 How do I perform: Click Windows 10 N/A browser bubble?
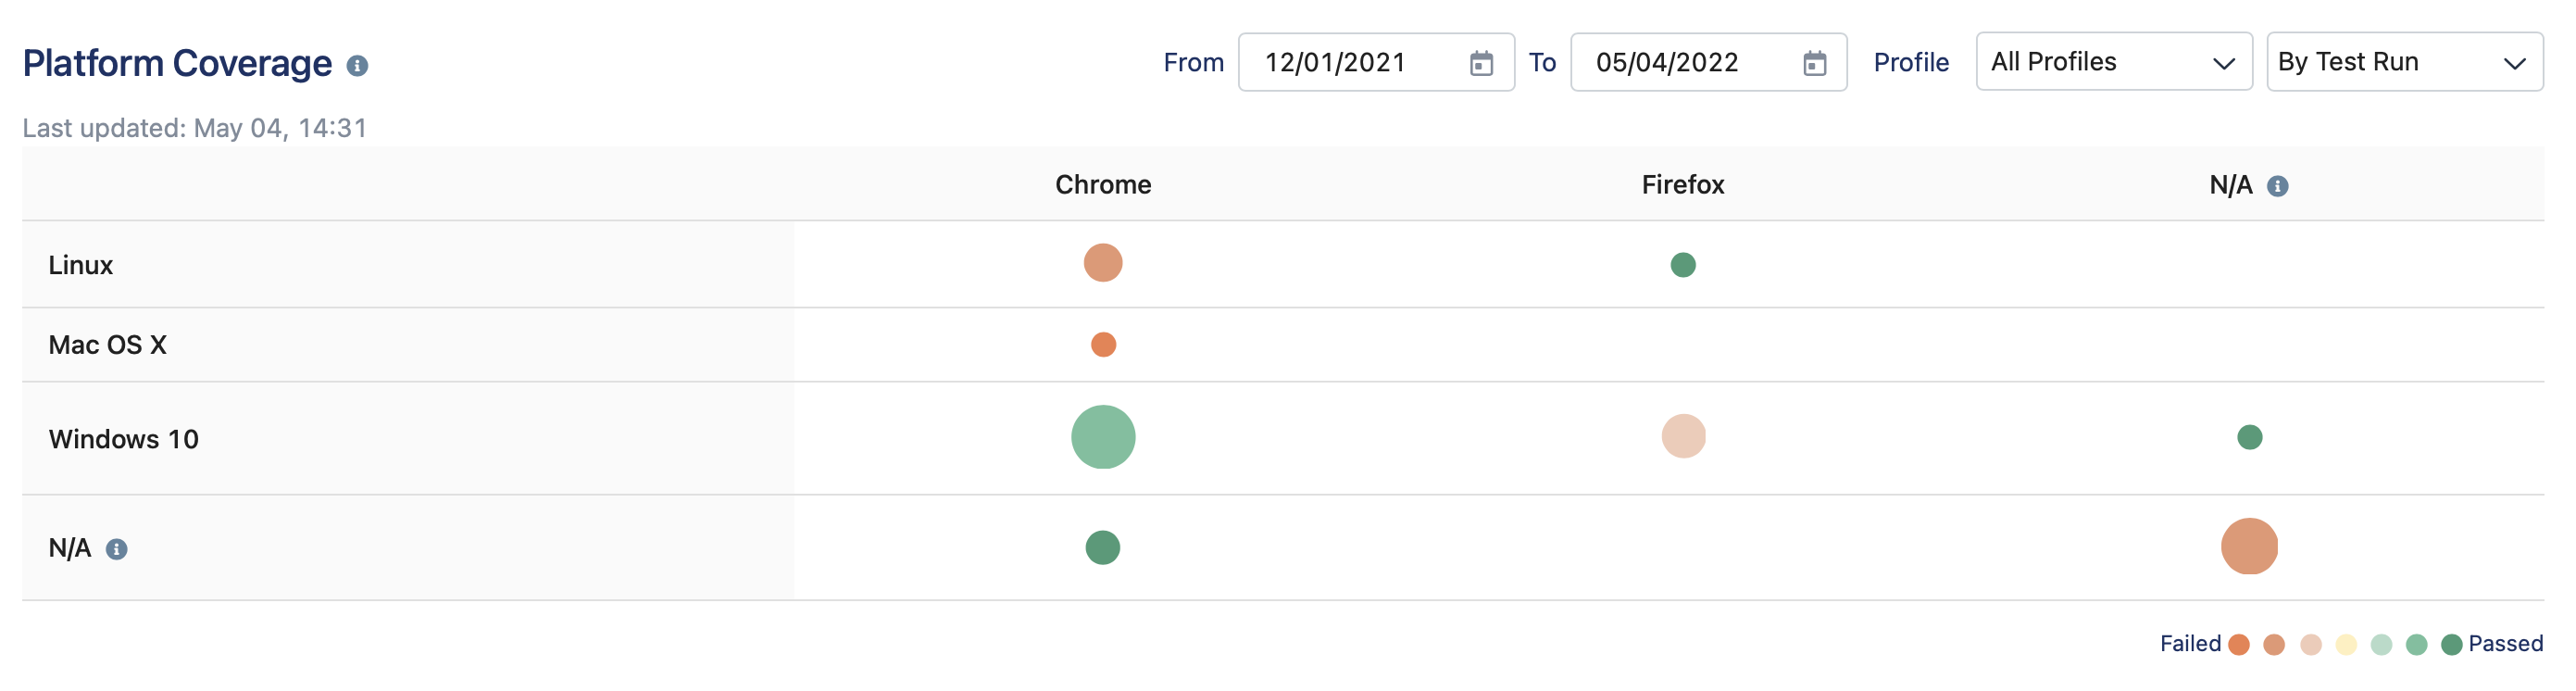2248,437
